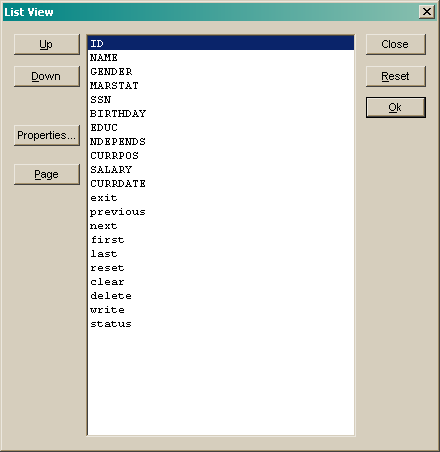Reset the list order
The image size is (440, 452).
pos(396,76)
